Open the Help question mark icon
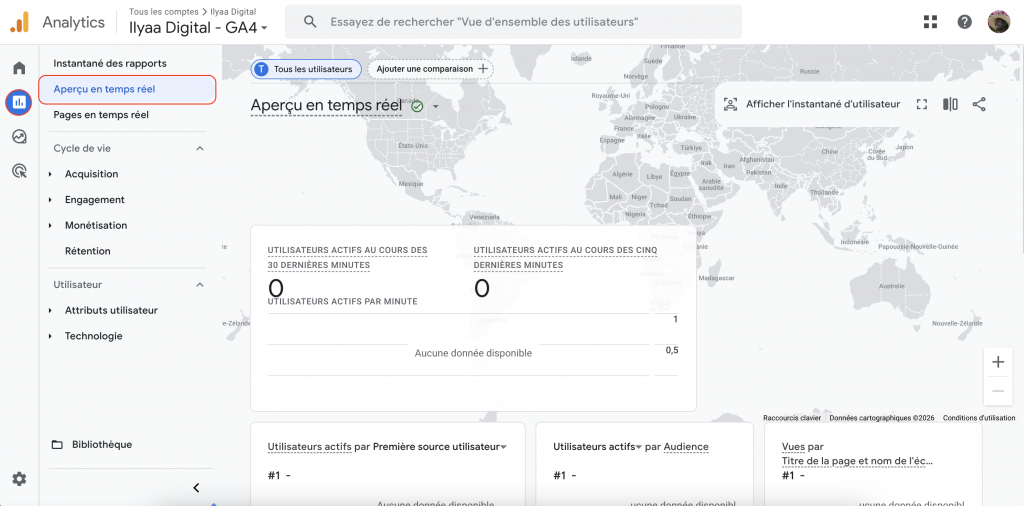Image resolution: width=1024 pixels, height=506 pixels. click(965, 22)
